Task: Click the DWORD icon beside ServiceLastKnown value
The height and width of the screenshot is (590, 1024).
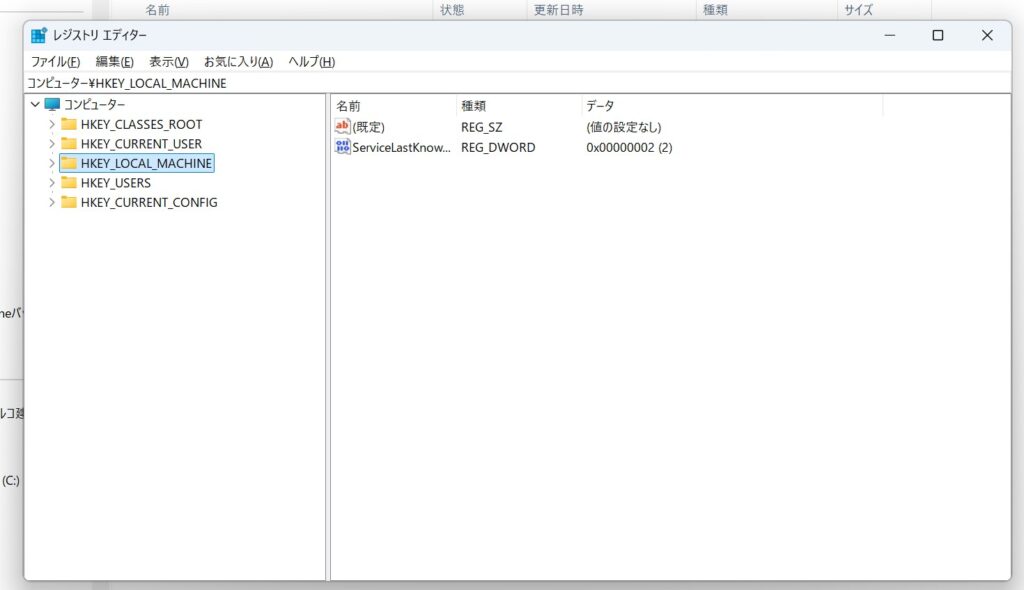Action: (342, 147)
